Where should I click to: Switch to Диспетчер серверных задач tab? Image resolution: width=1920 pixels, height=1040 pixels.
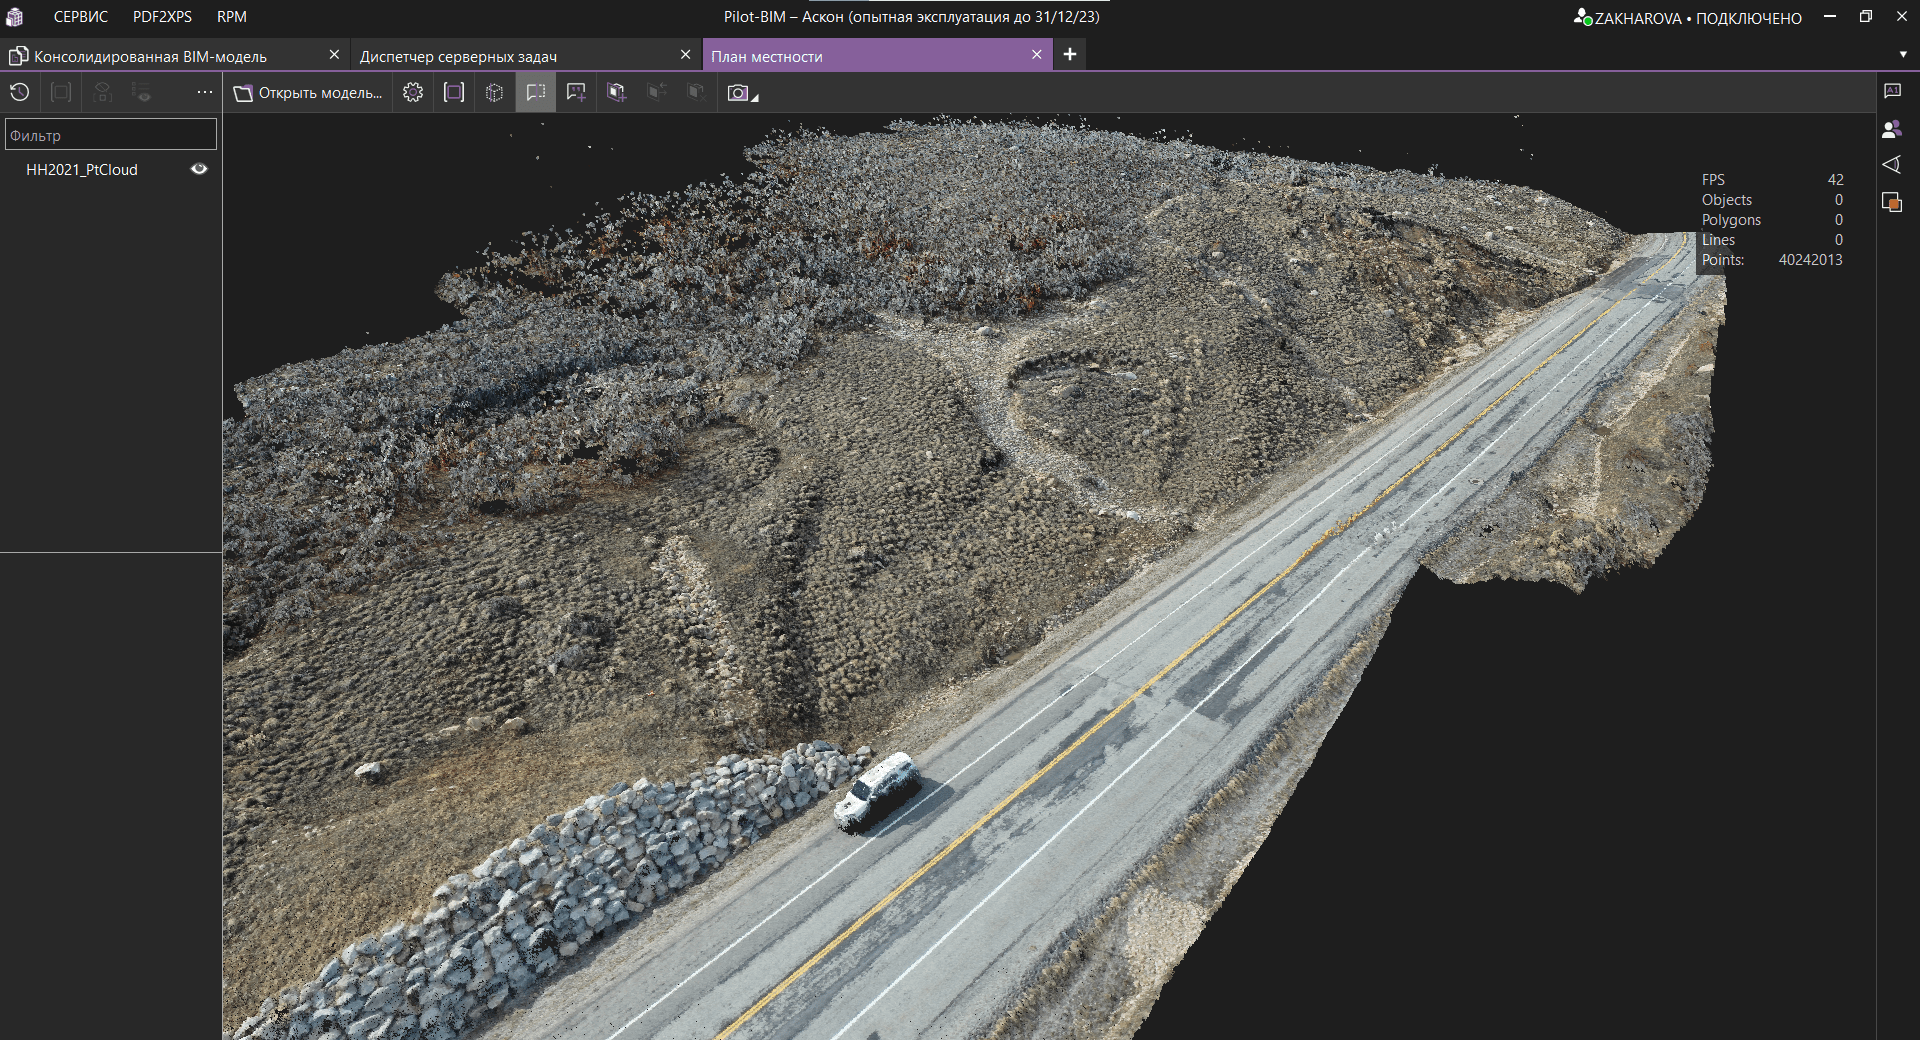click(458, 56)
